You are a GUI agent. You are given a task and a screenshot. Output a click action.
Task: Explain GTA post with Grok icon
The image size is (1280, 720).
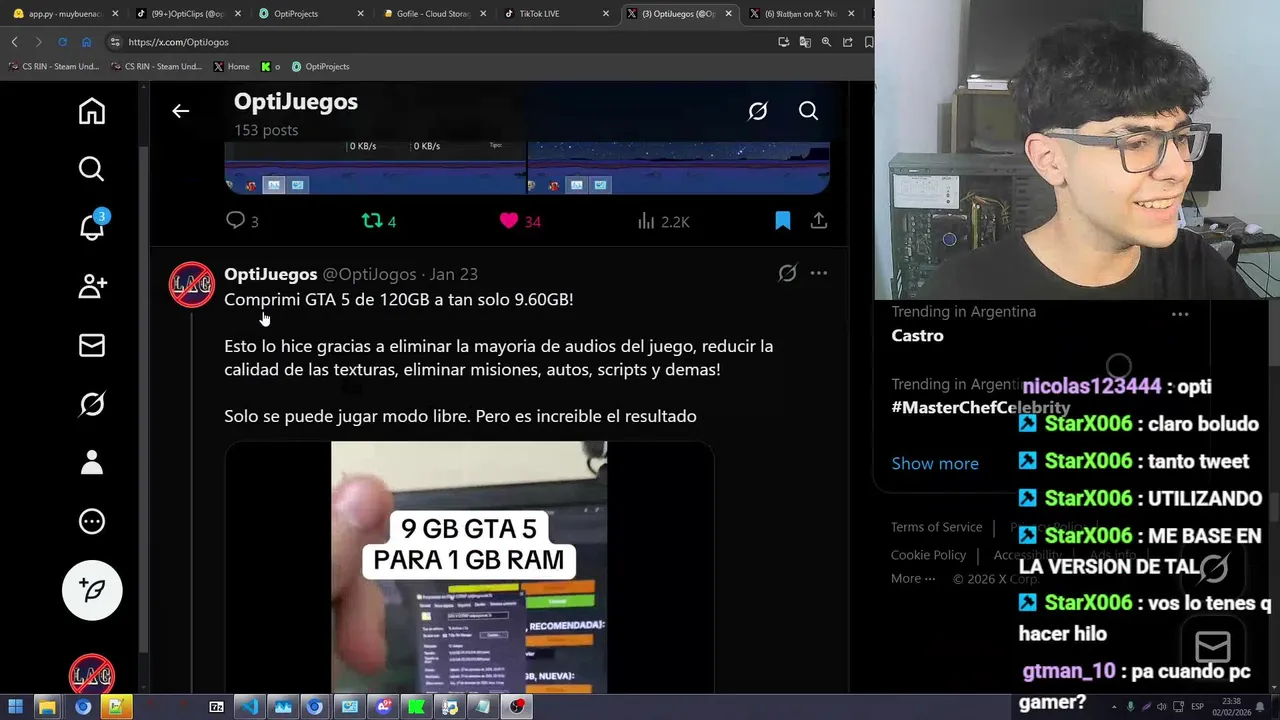tap(788, 273)
